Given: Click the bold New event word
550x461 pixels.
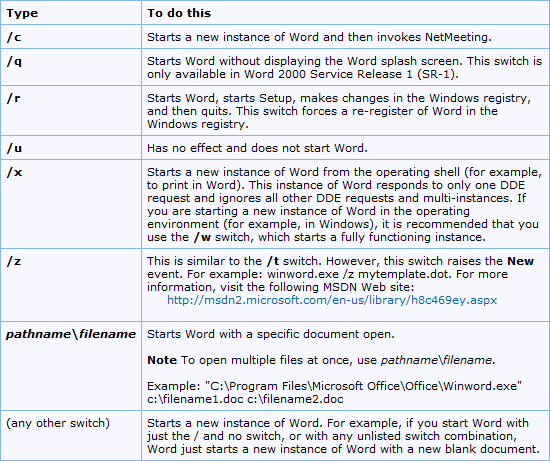Looking at the screenshot, I should pyautogui.click(x=521, y=261).
